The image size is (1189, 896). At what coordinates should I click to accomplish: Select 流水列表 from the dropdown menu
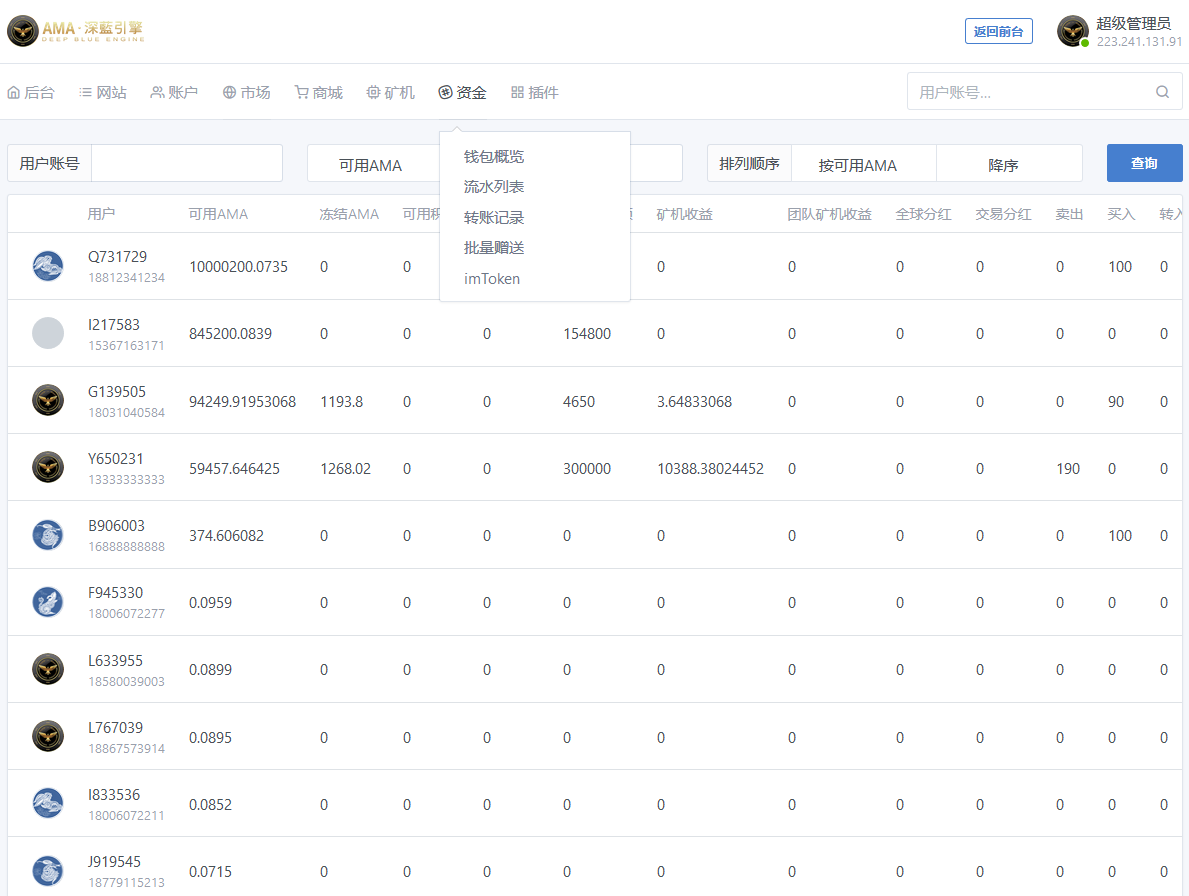click(494, 186)
